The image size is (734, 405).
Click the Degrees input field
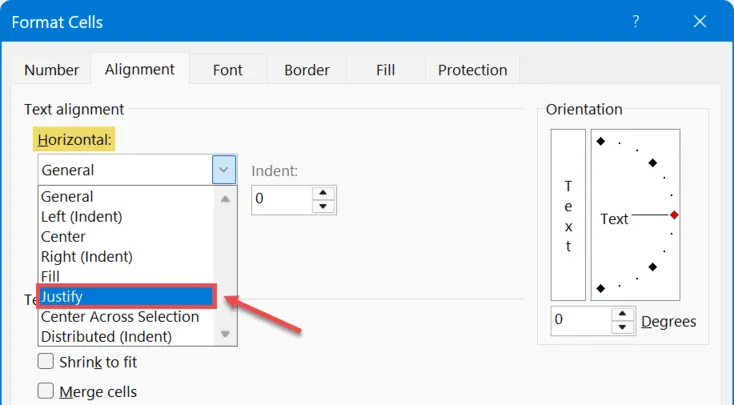pos(580,321)
